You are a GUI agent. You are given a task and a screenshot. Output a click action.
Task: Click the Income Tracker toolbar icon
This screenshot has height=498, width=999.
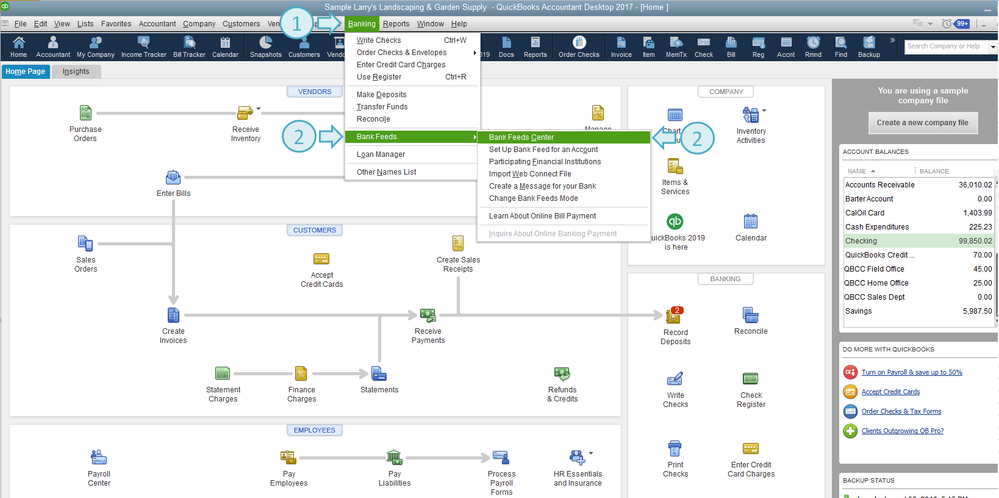tap(143, 46)
